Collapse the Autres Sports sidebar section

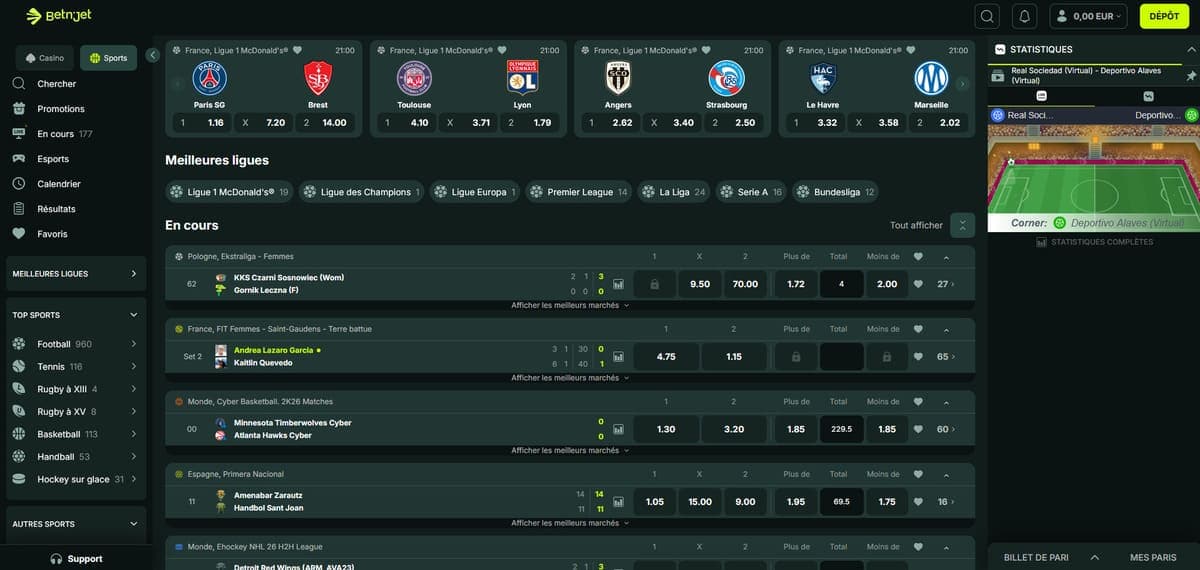[x=76, y=523]
